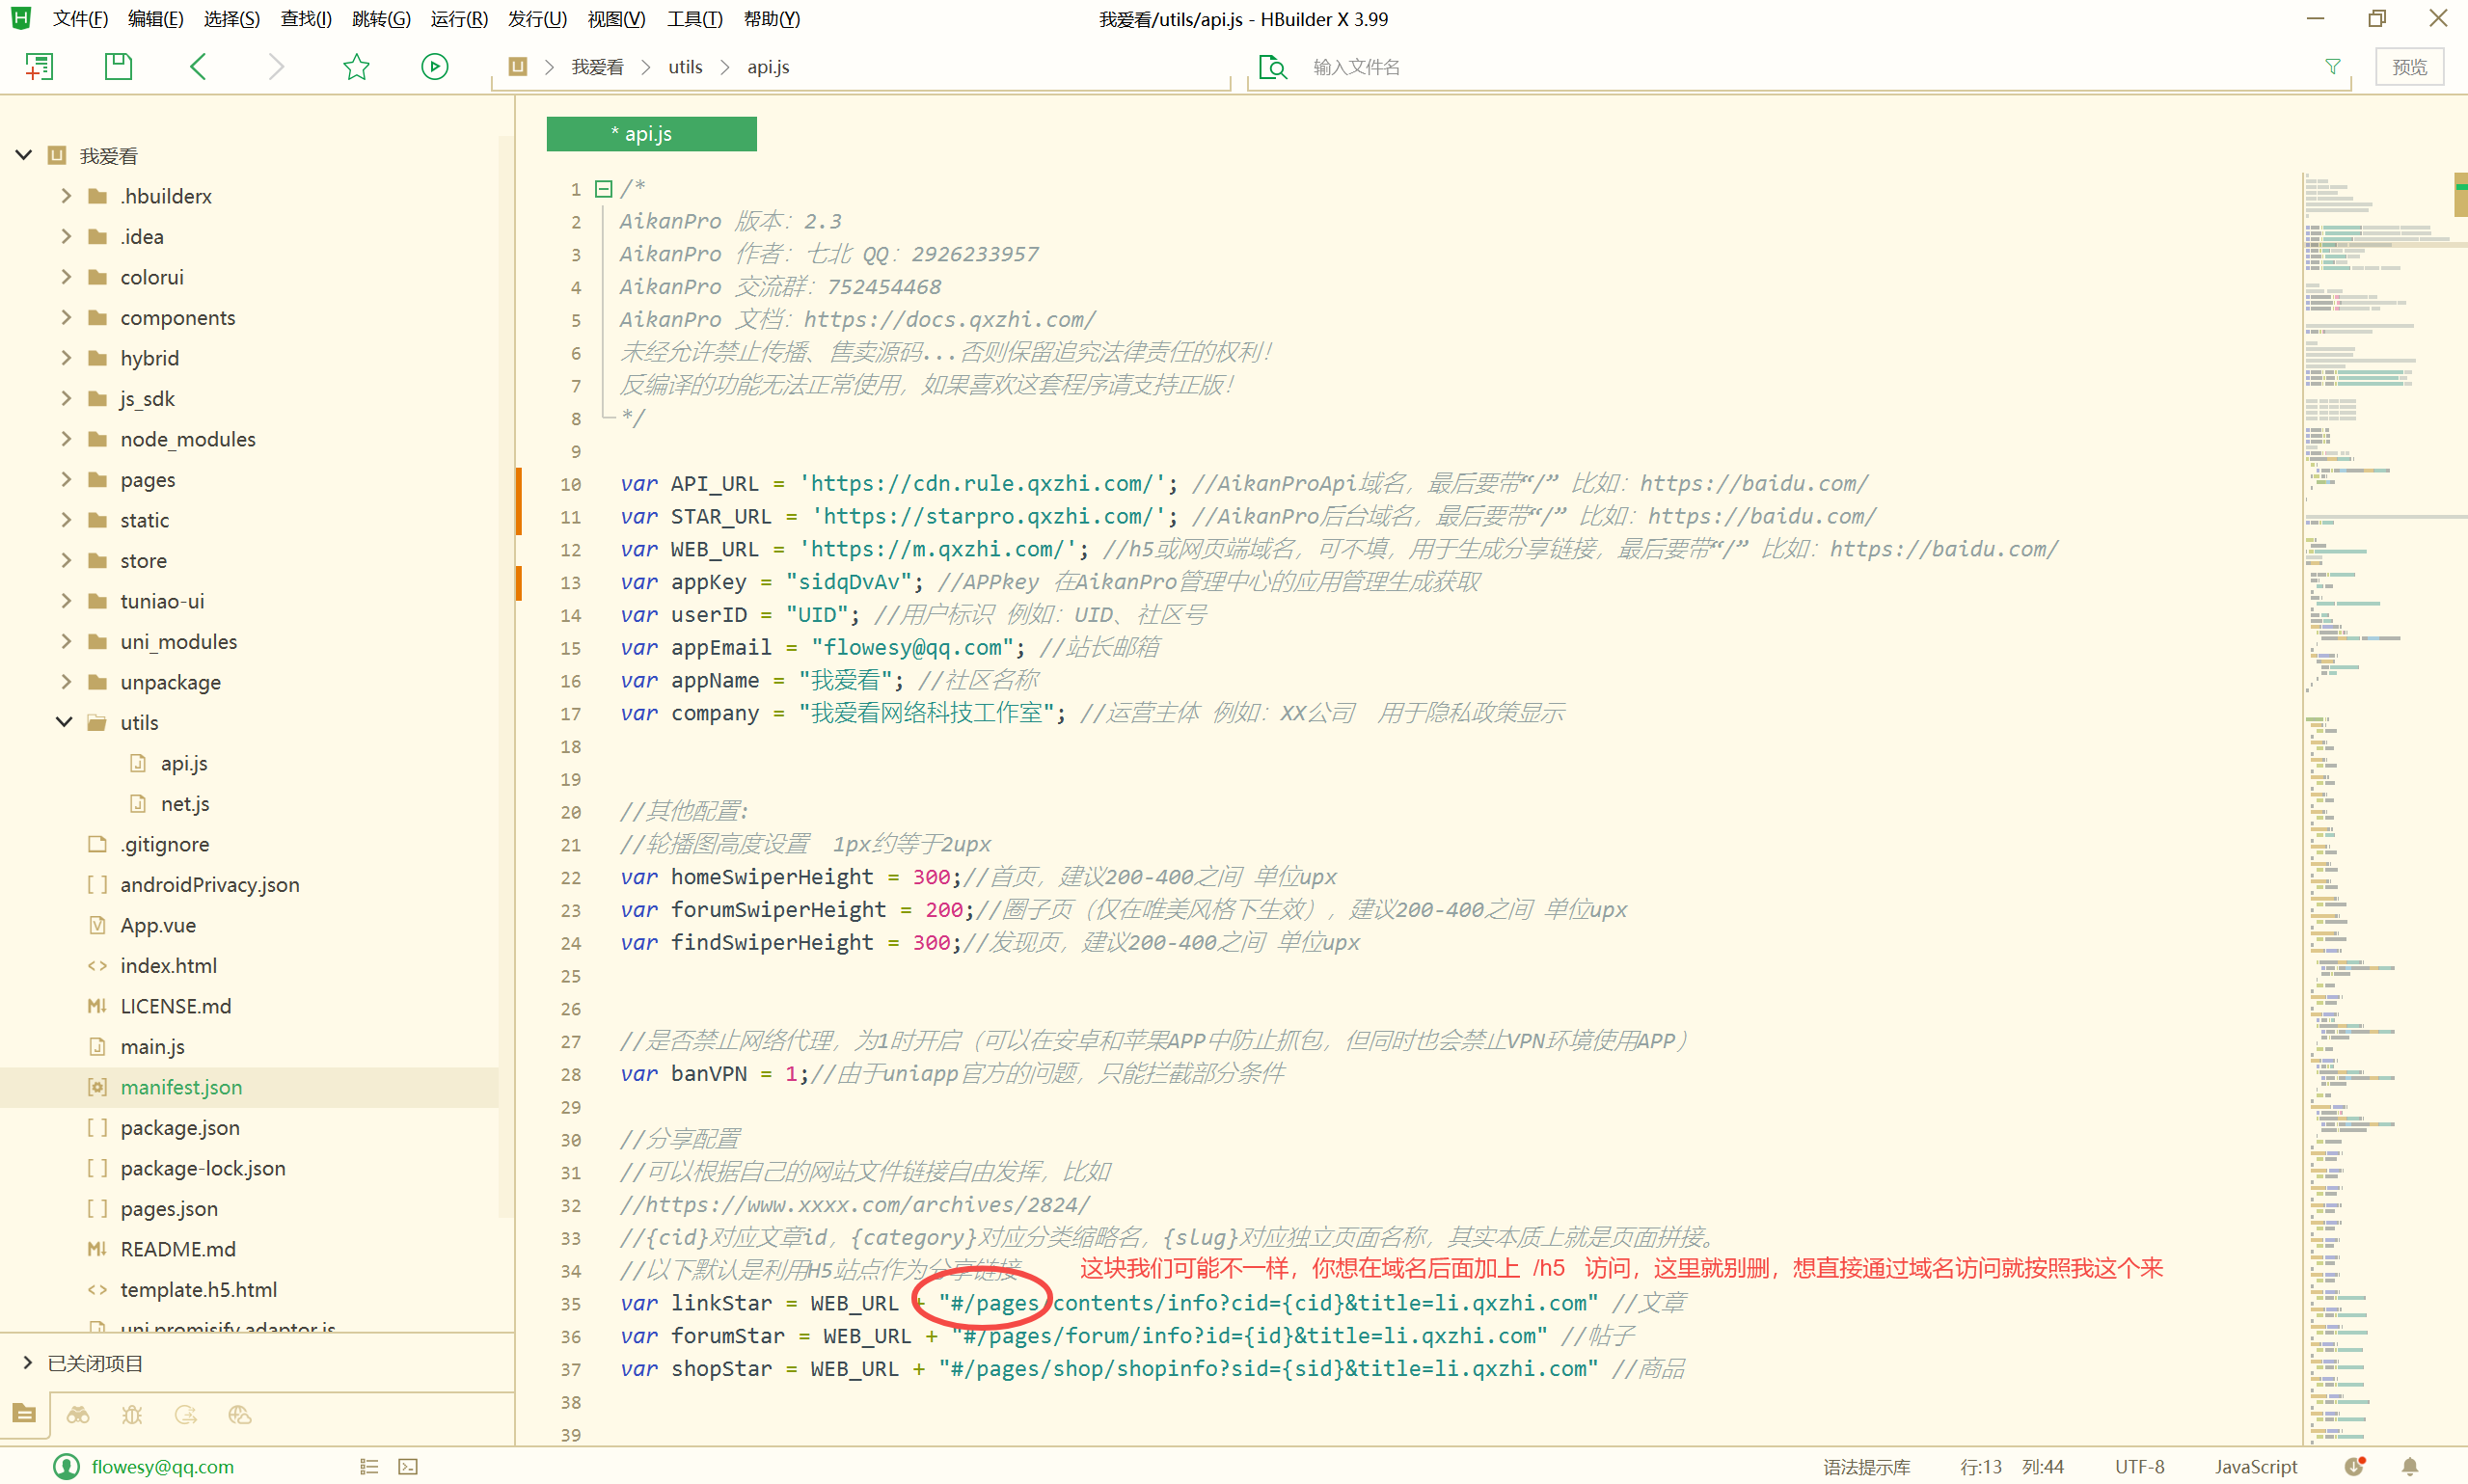Click the 预览 preview button
This screenshot has height=1484, width=2468.
click(x=2408, y=67)
